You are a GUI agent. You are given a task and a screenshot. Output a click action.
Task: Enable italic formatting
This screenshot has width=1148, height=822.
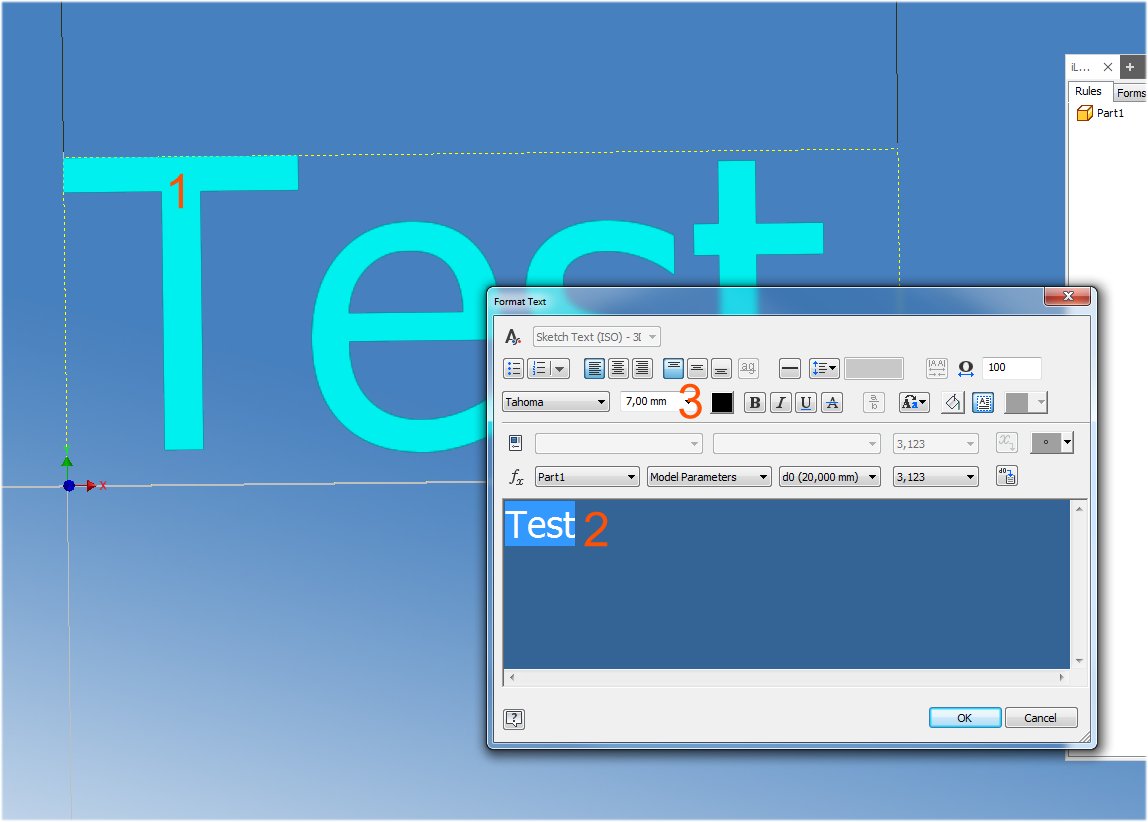779,402
